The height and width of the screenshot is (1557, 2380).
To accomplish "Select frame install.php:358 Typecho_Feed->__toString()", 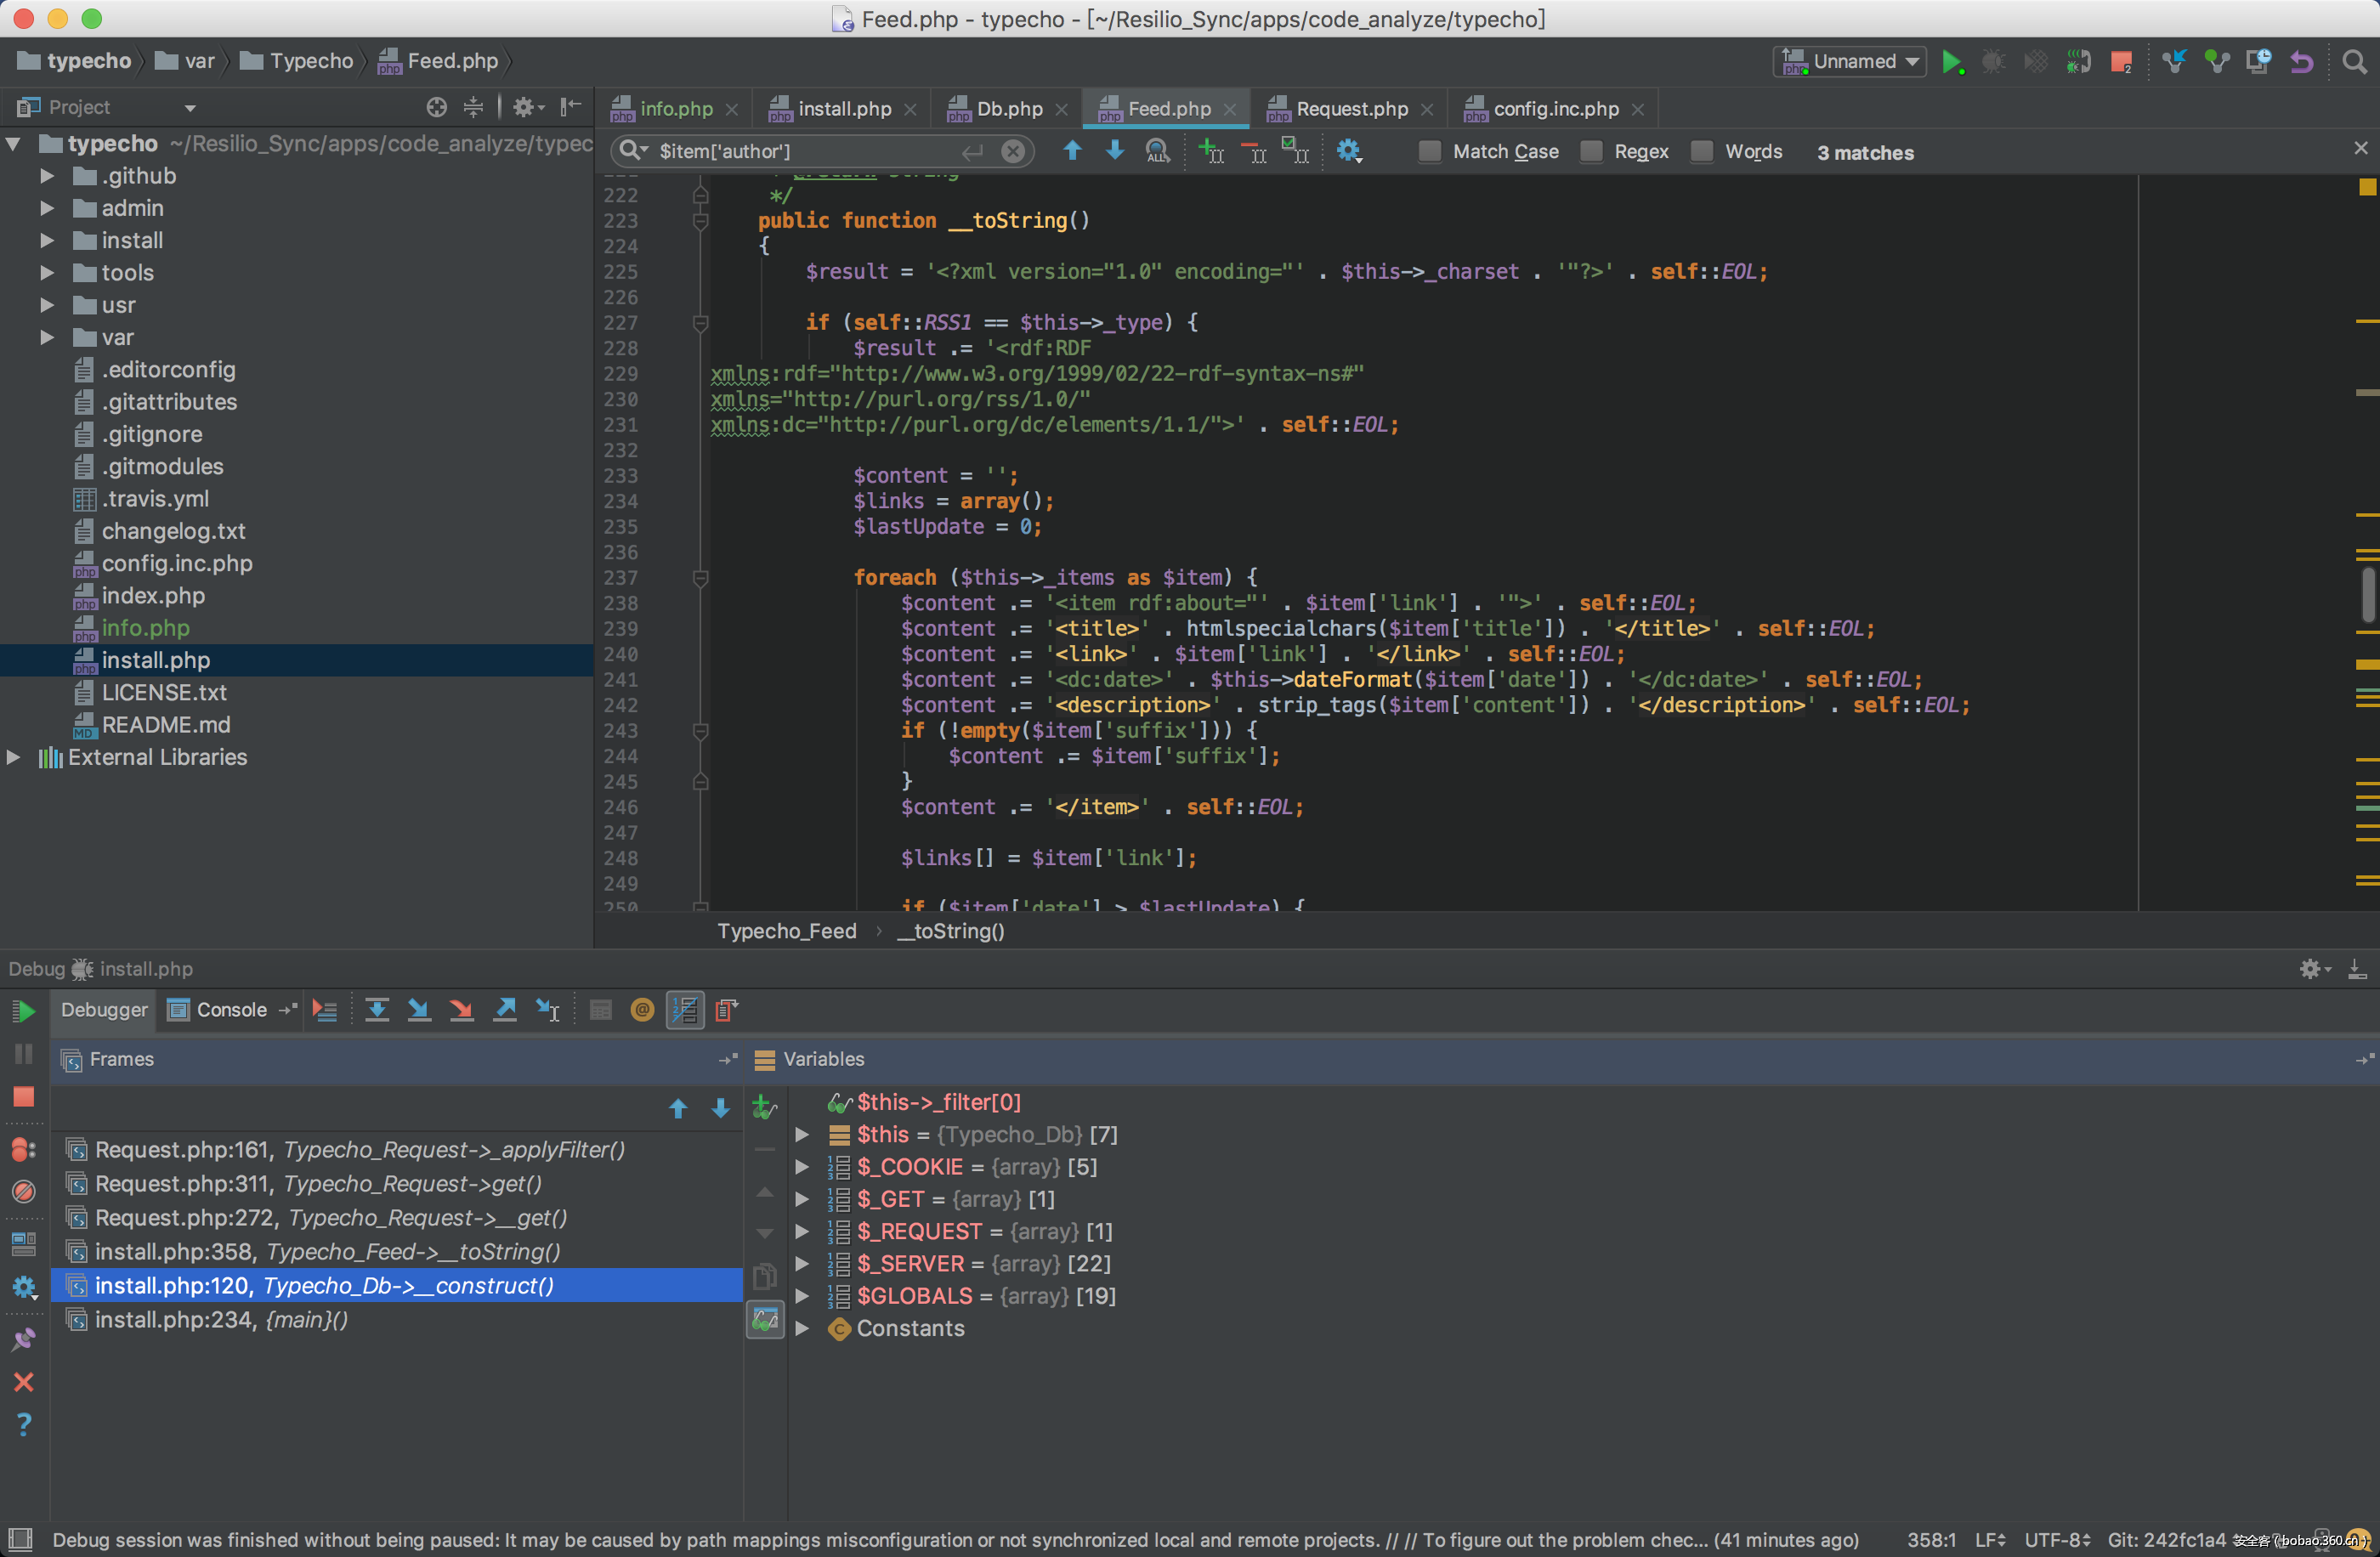I will click(327, 1252).
